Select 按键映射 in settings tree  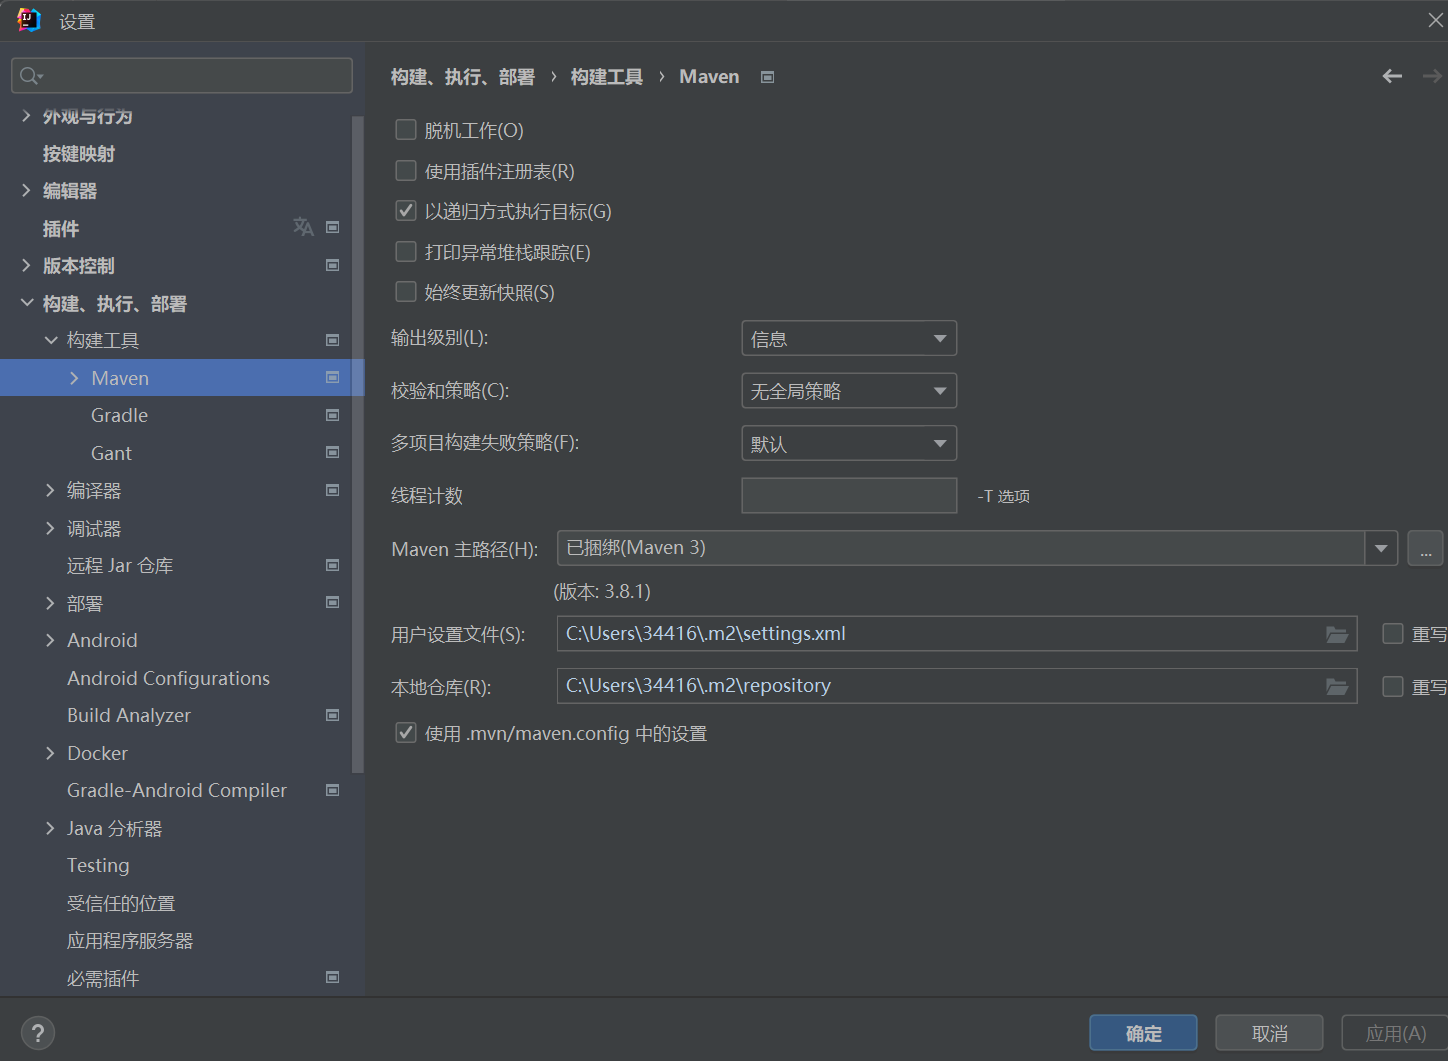(79, 153)
